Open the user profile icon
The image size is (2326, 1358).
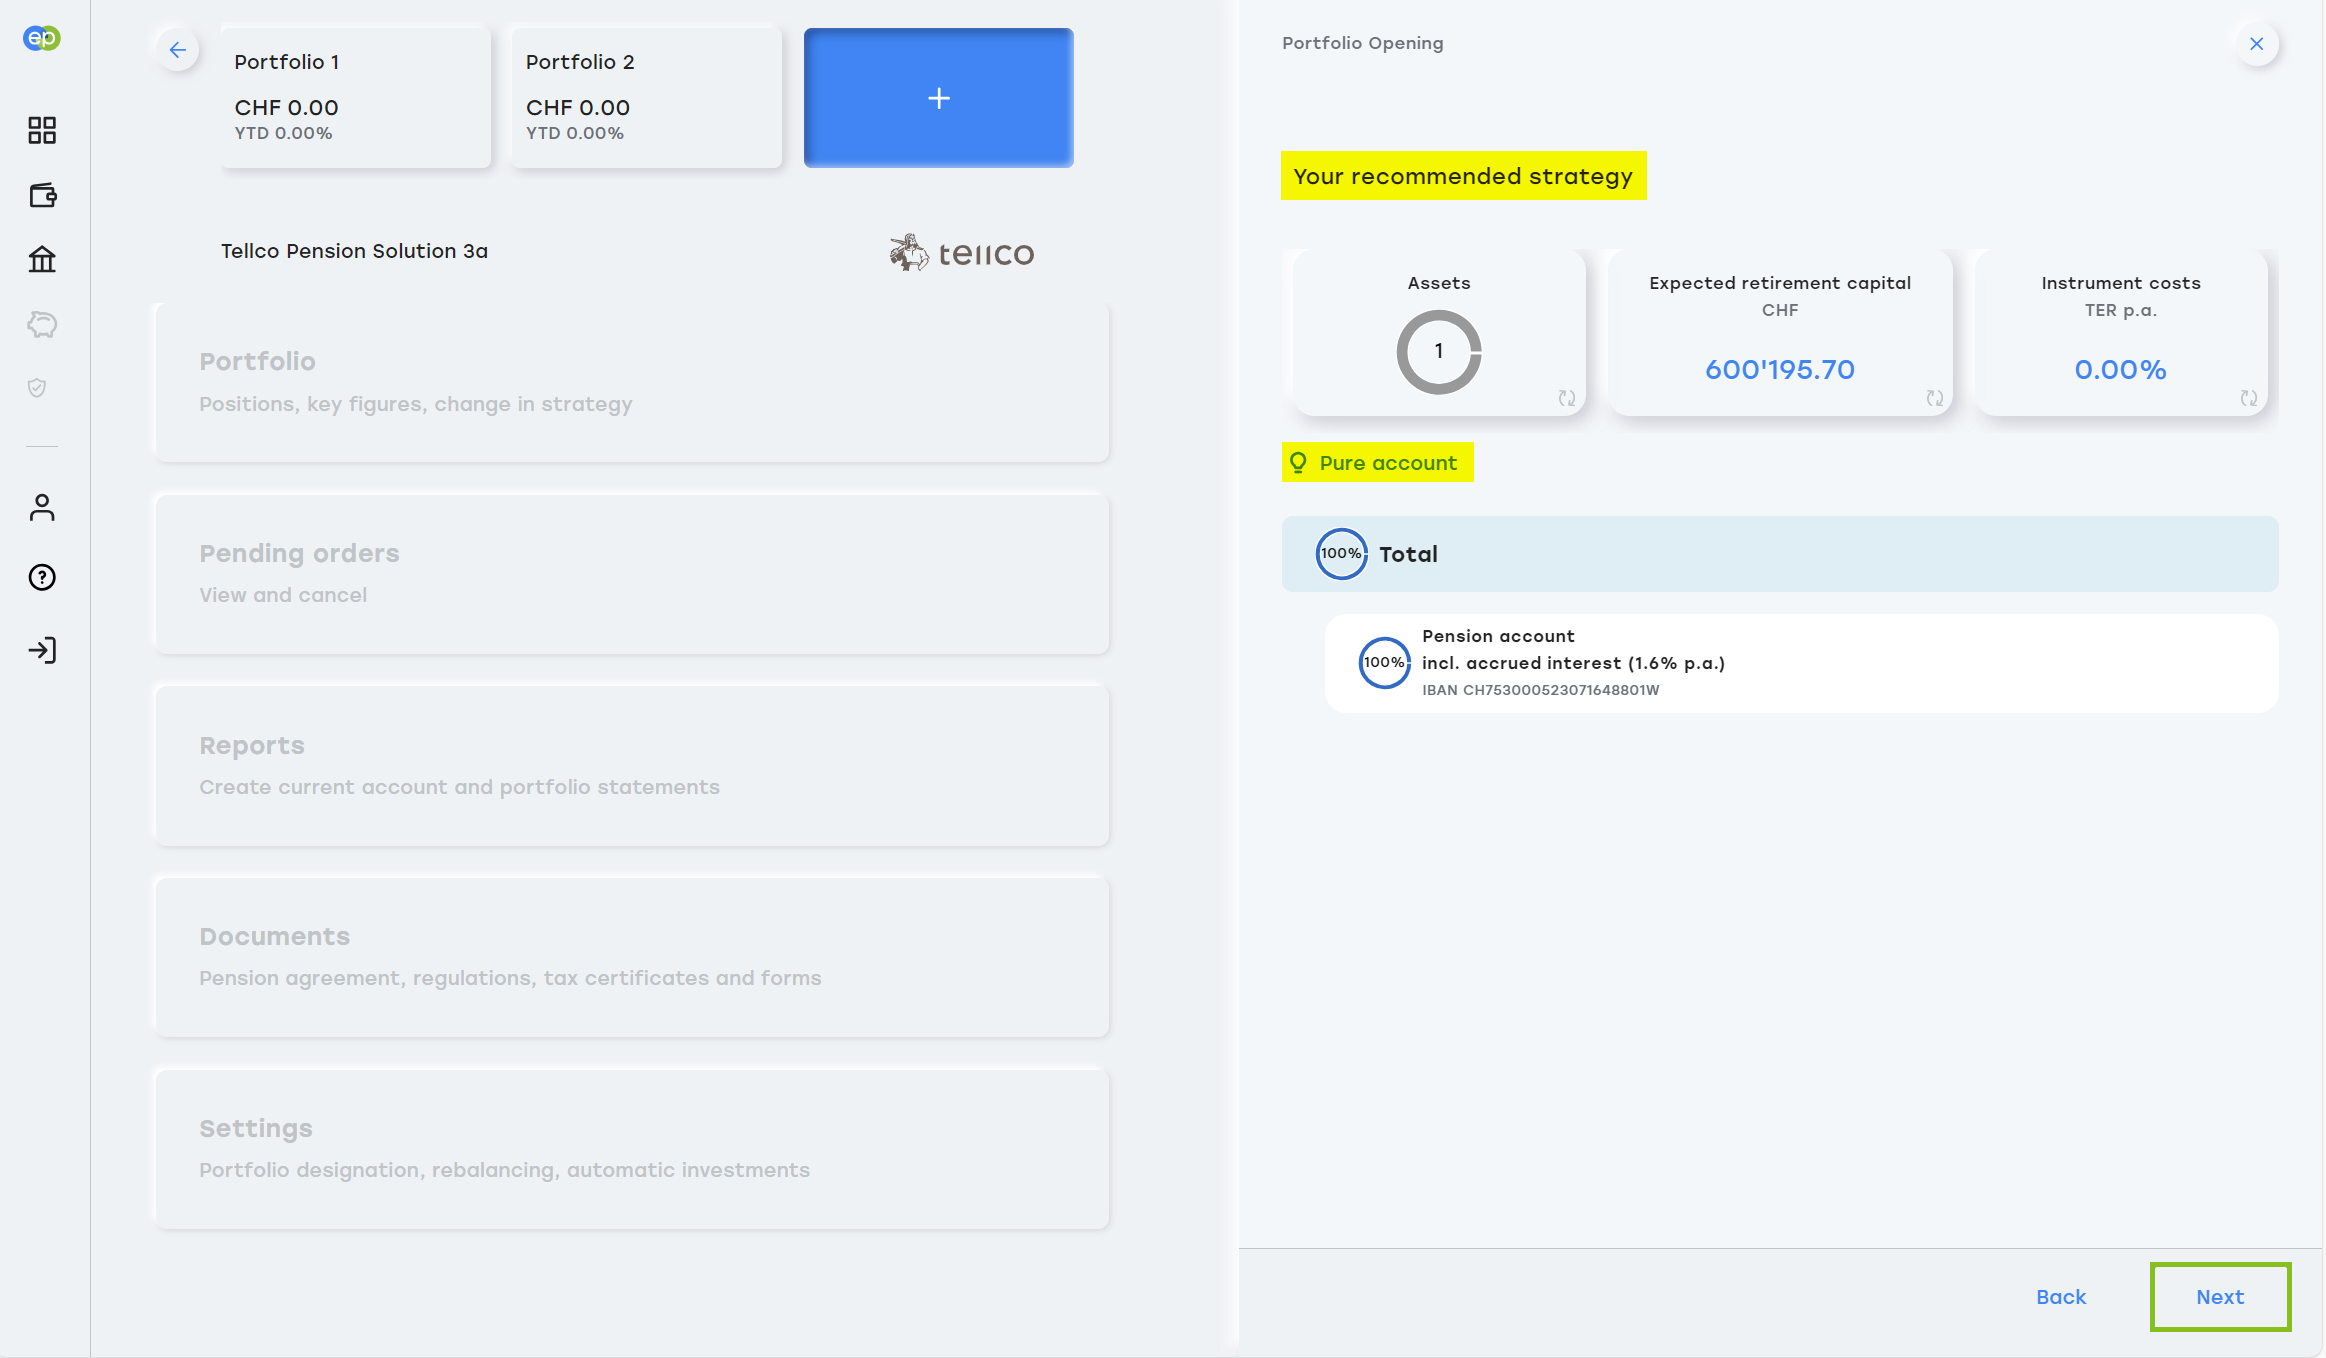(x=42, y=508)
